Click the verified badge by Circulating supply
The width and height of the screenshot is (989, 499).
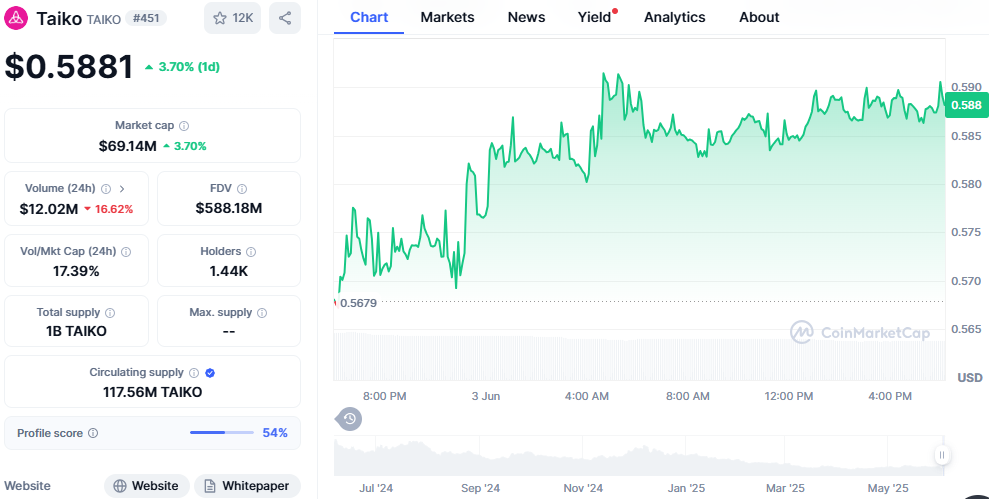point(210,373)
